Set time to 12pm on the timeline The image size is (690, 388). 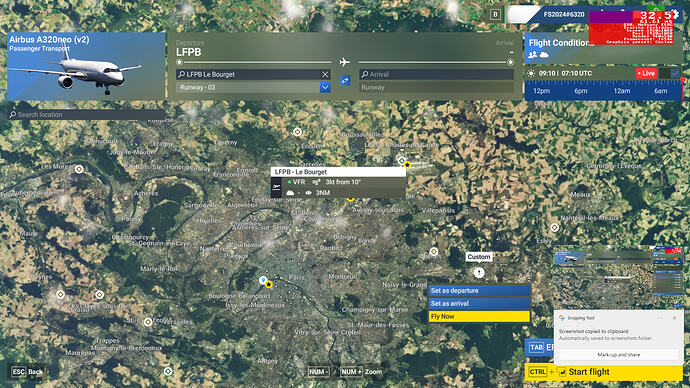541,91
